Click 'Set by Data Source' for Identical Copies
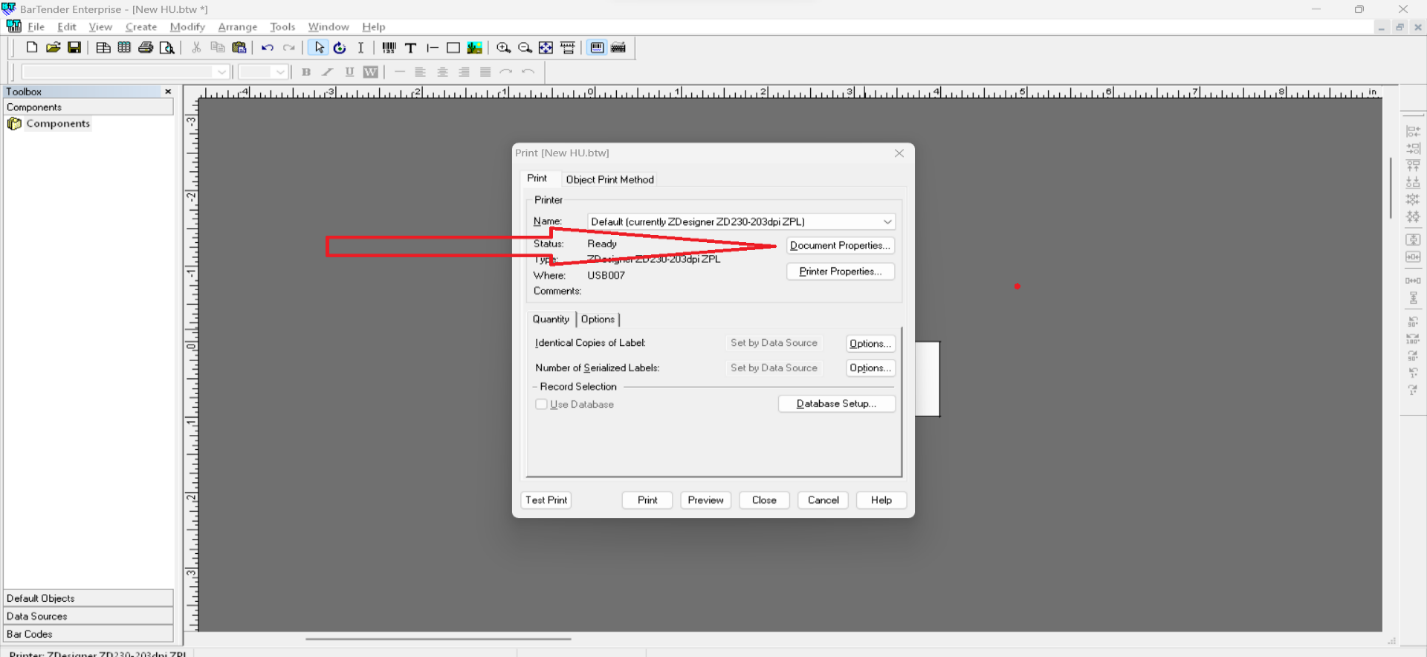Viewport: 1427px width, 657px height. coord(774,343)
